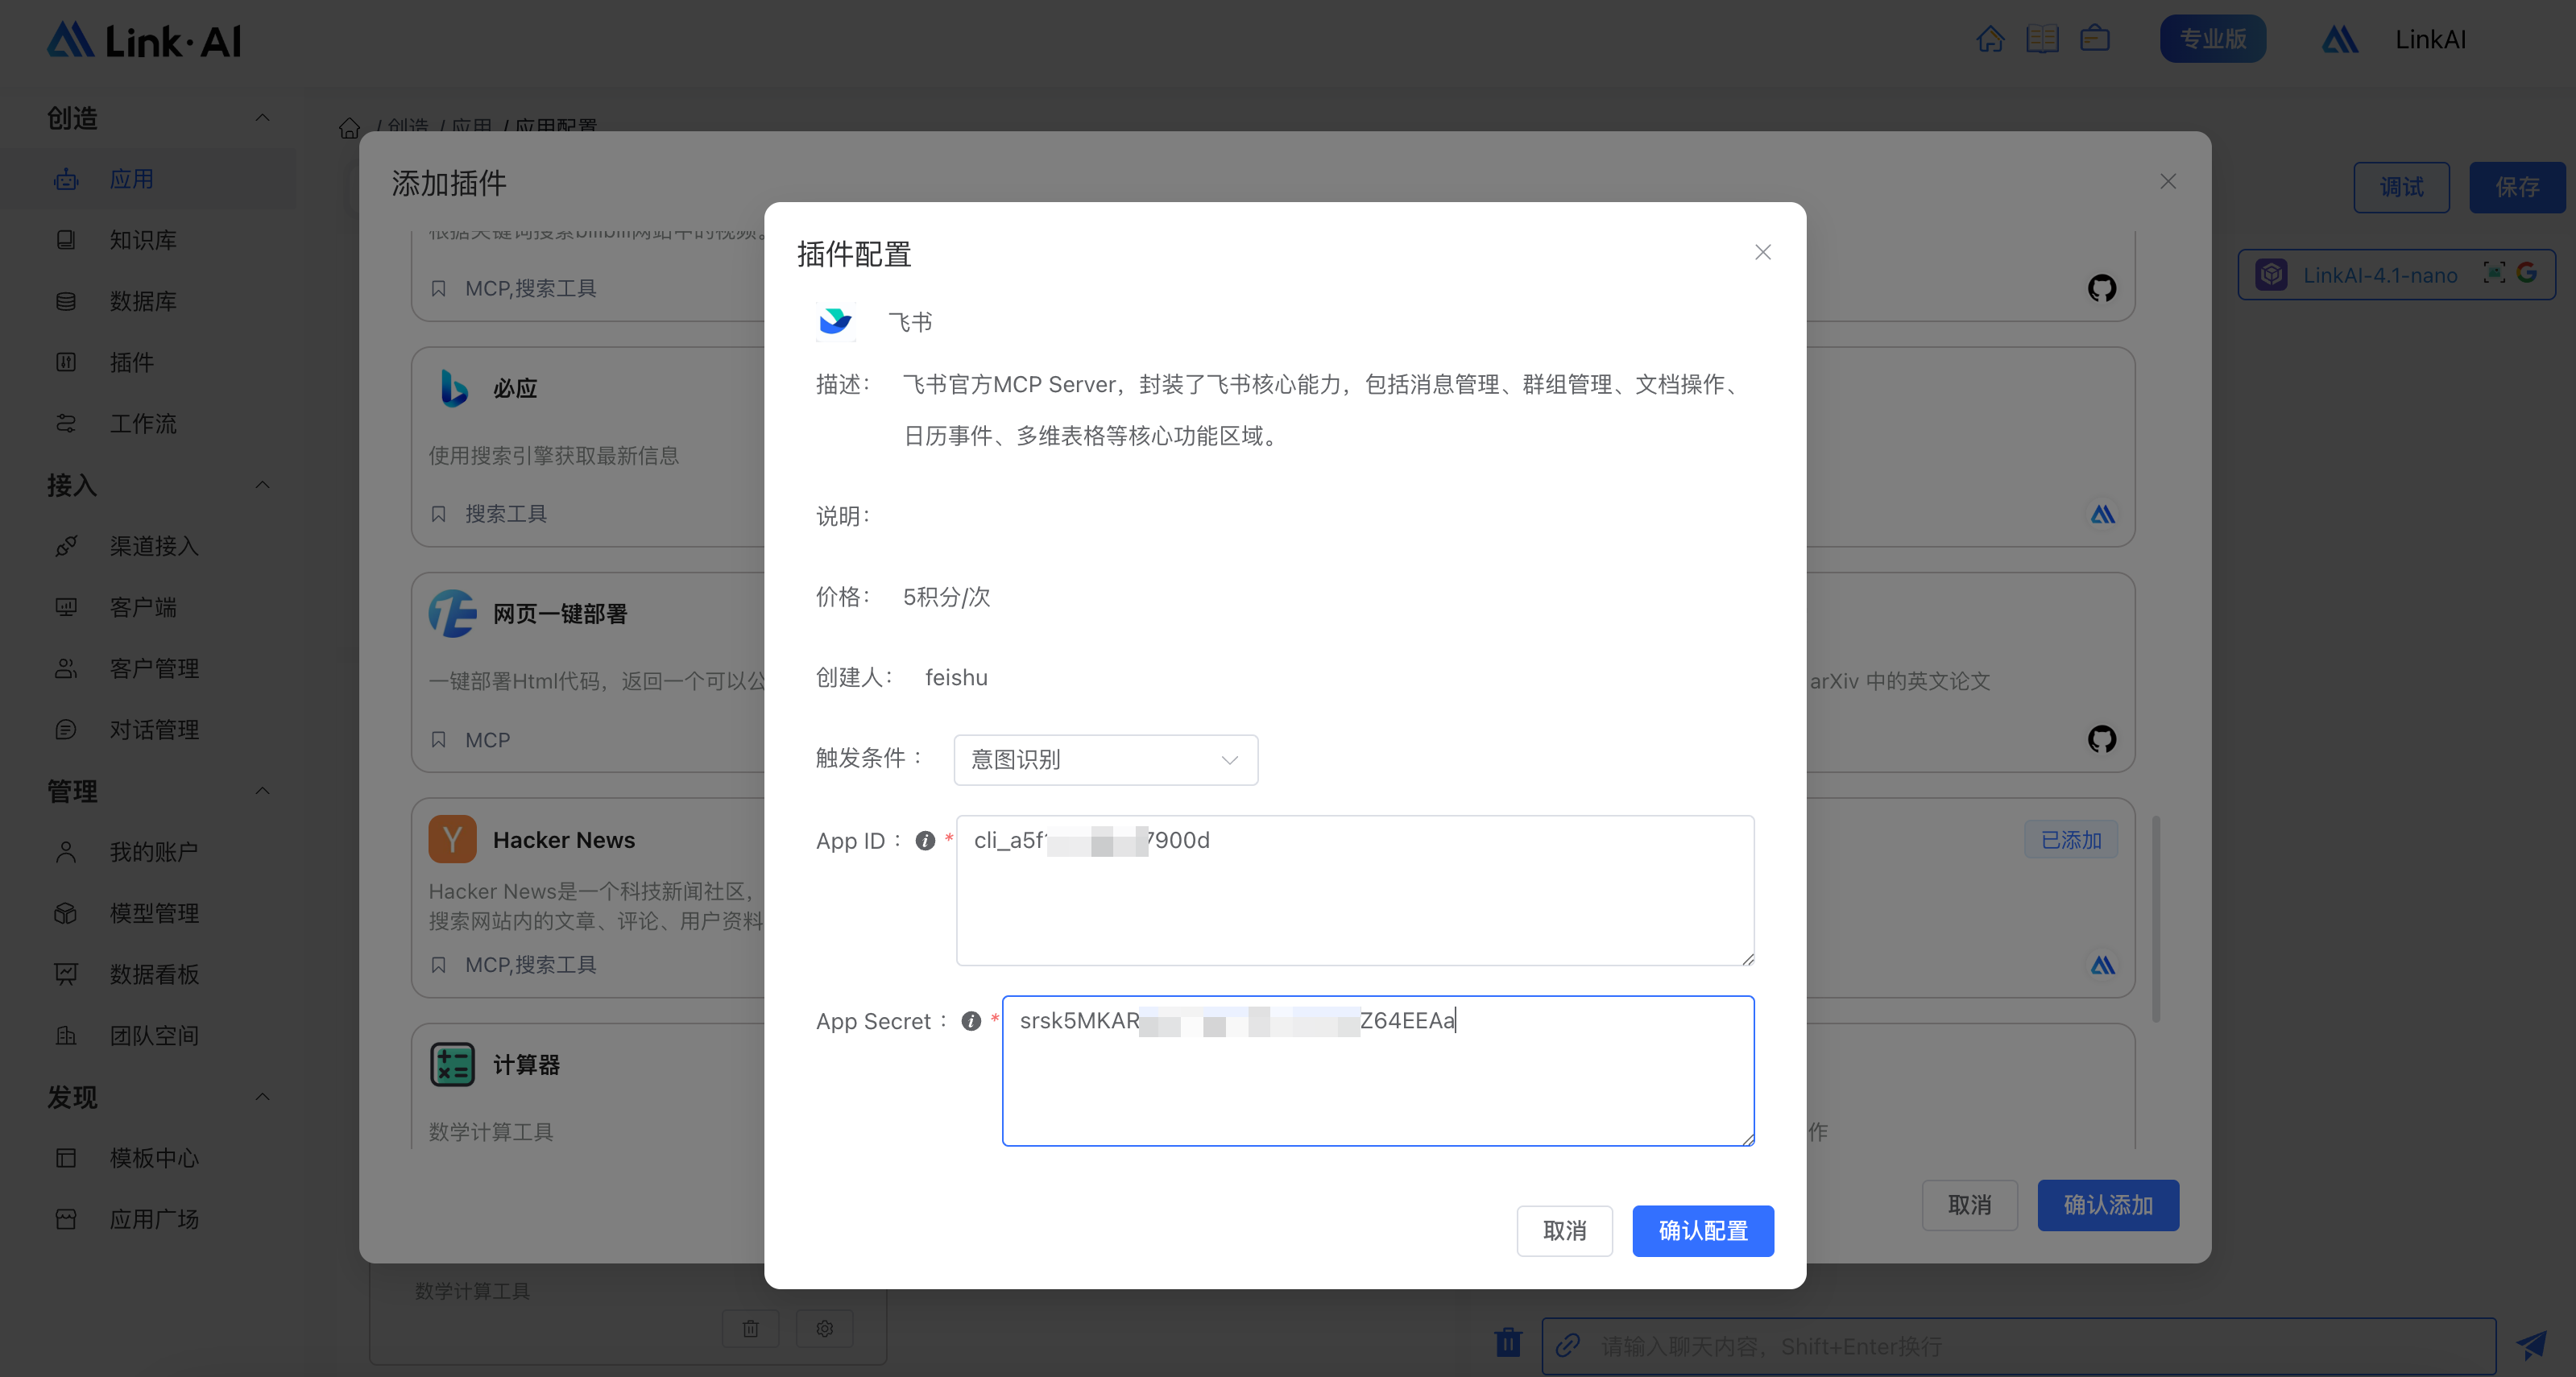Click the scan icon beside model name
The height and width of the screenshot is (1377, 2576).
2494,273
